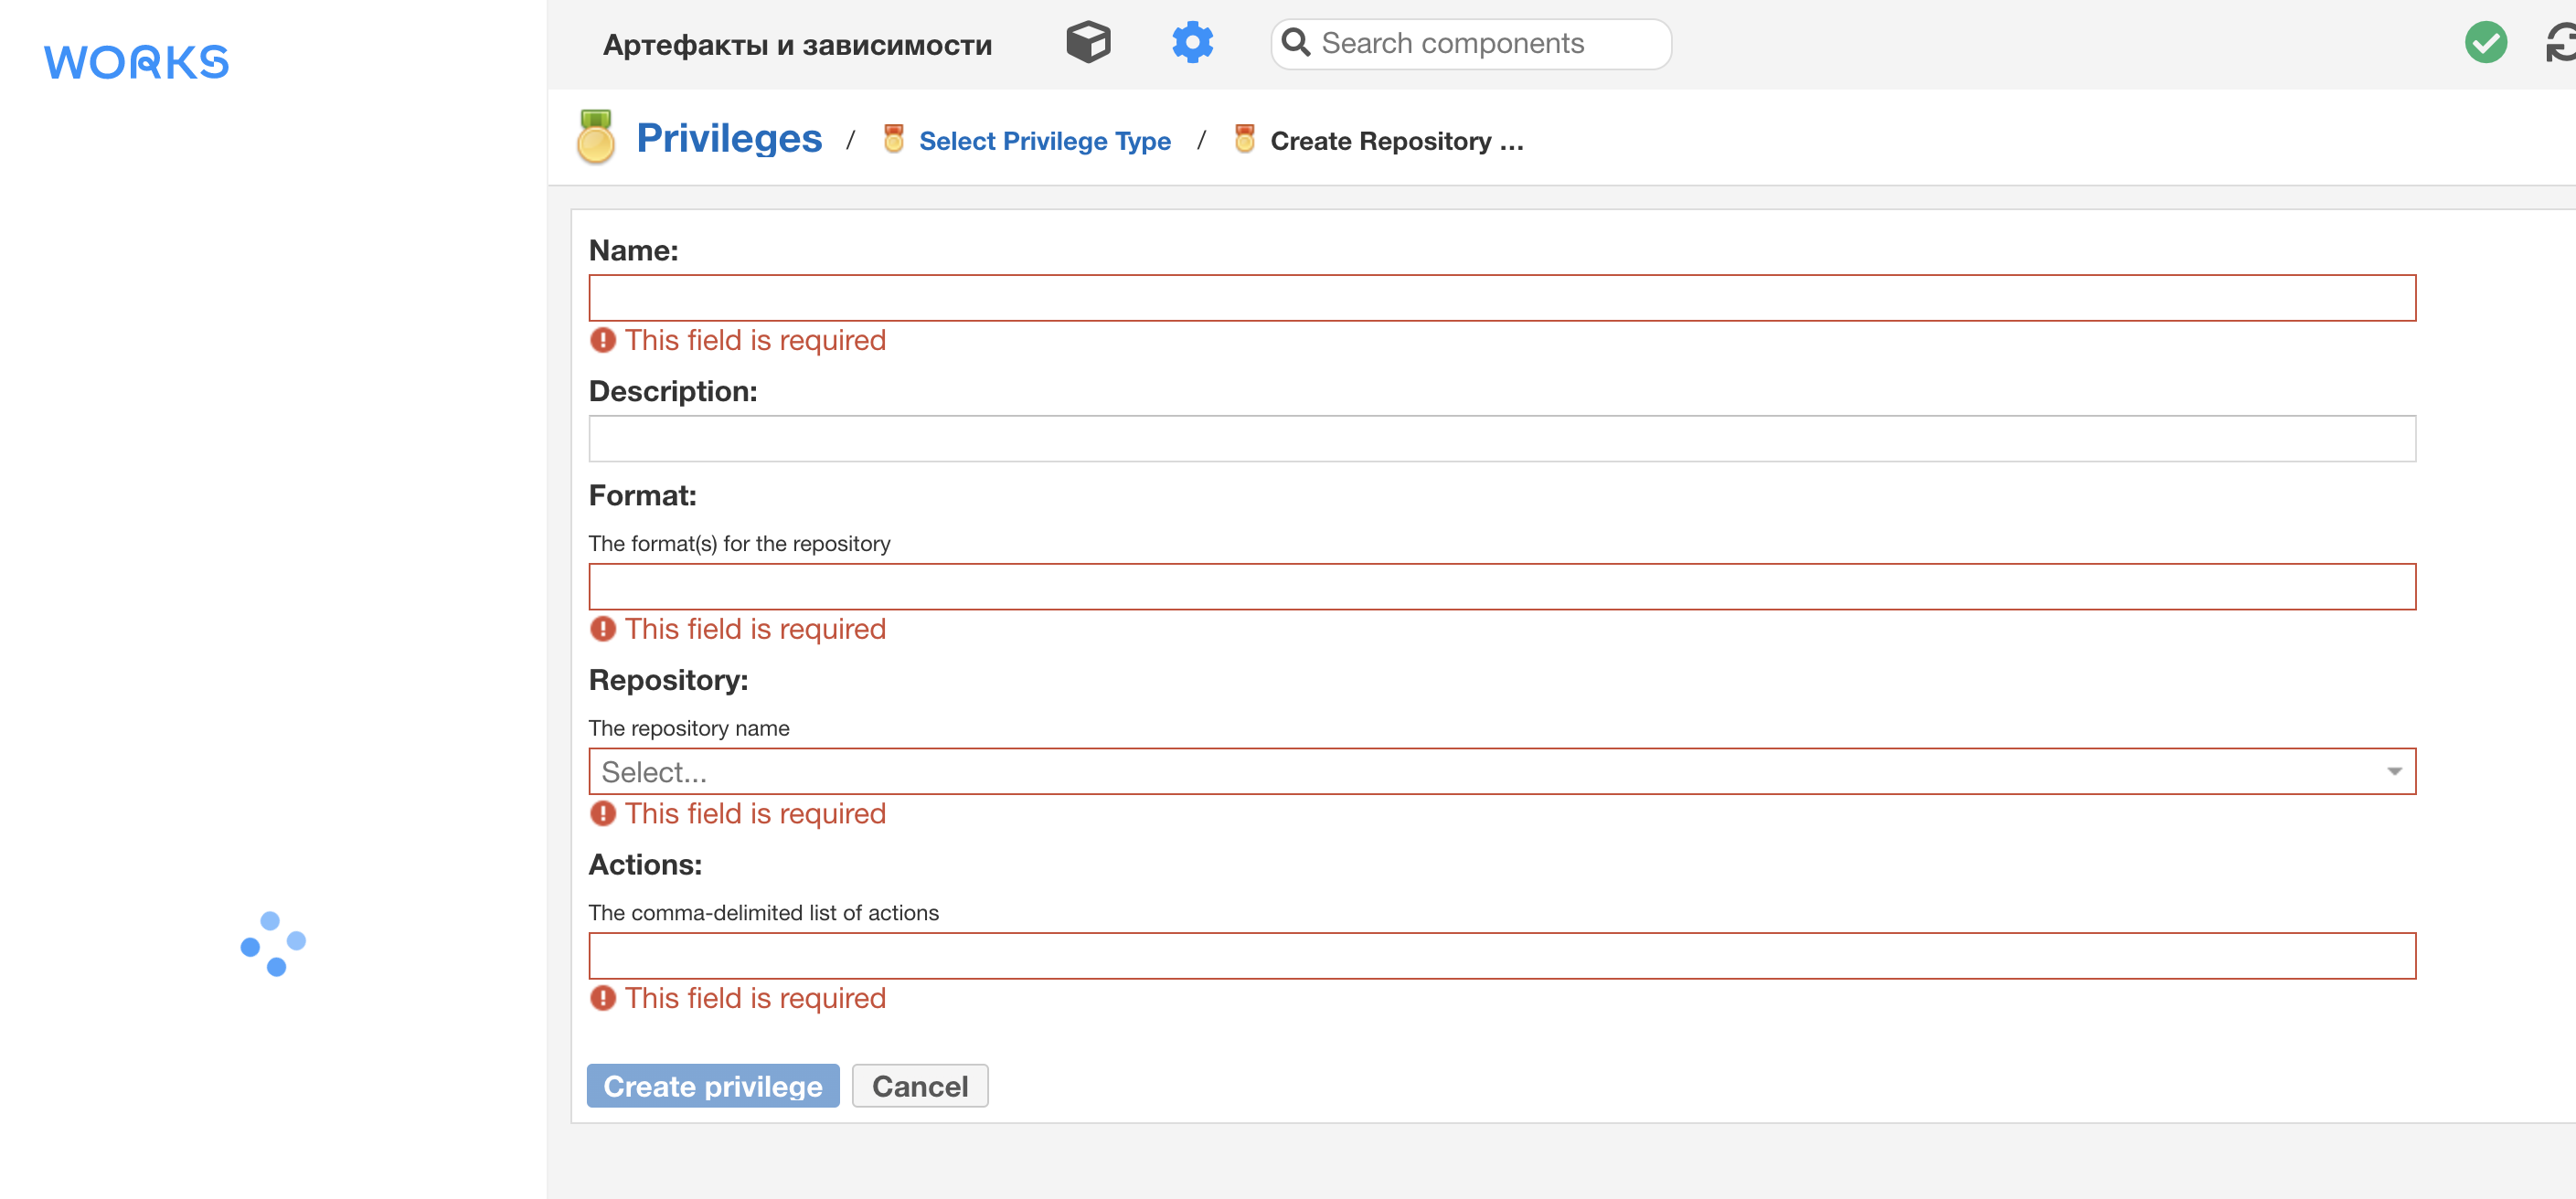
Task: Click the Privileges medal icon
Action: (595, 138)
